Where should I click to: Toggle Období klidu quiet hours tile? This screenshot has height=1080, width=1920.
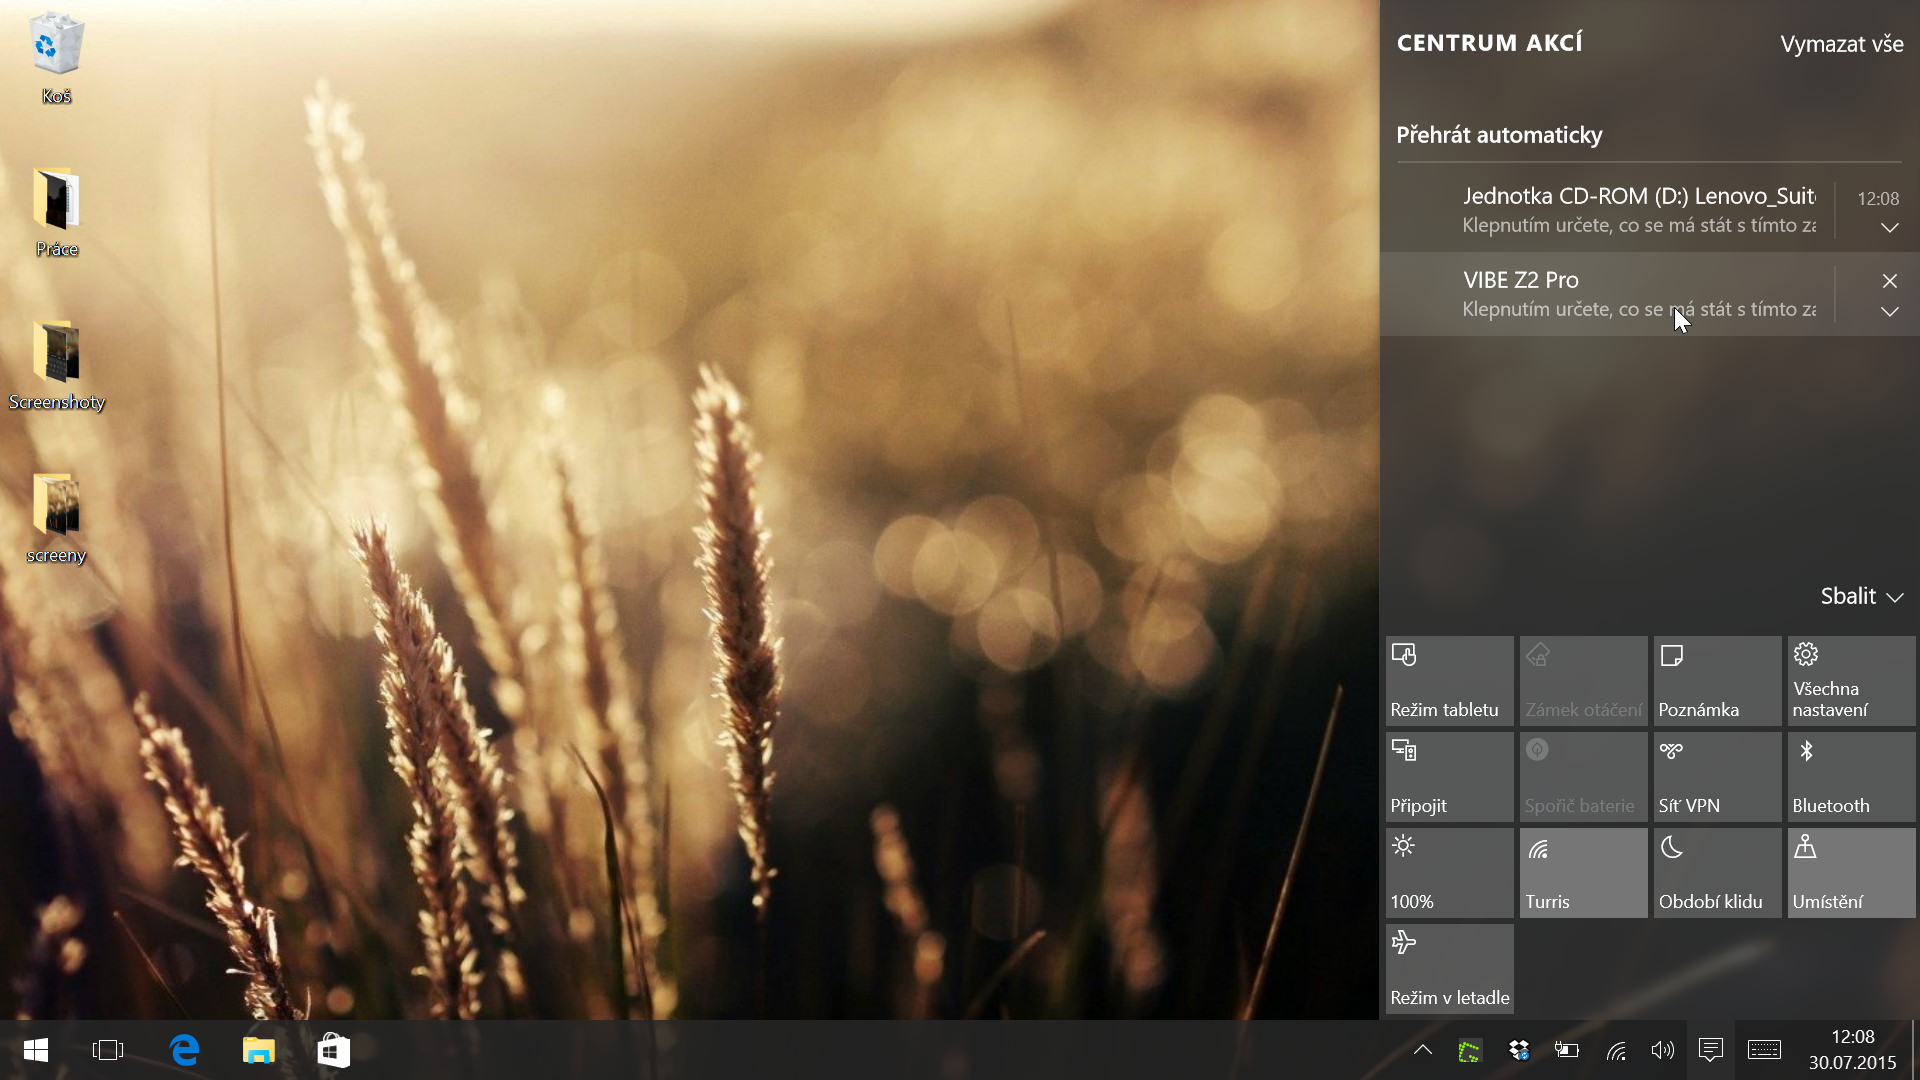point(1716,873)
